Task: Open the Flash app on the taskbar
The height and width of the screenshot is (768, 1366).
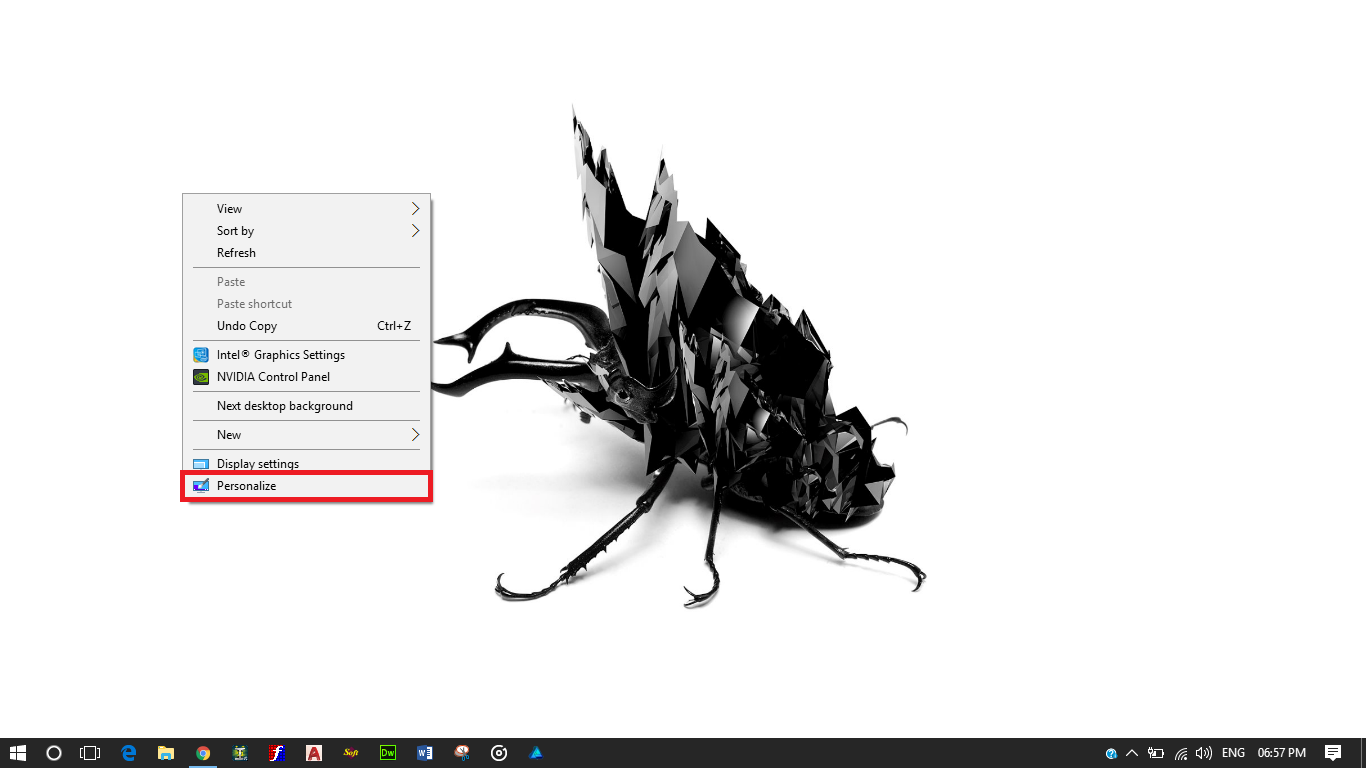Action: pos(277,753)
